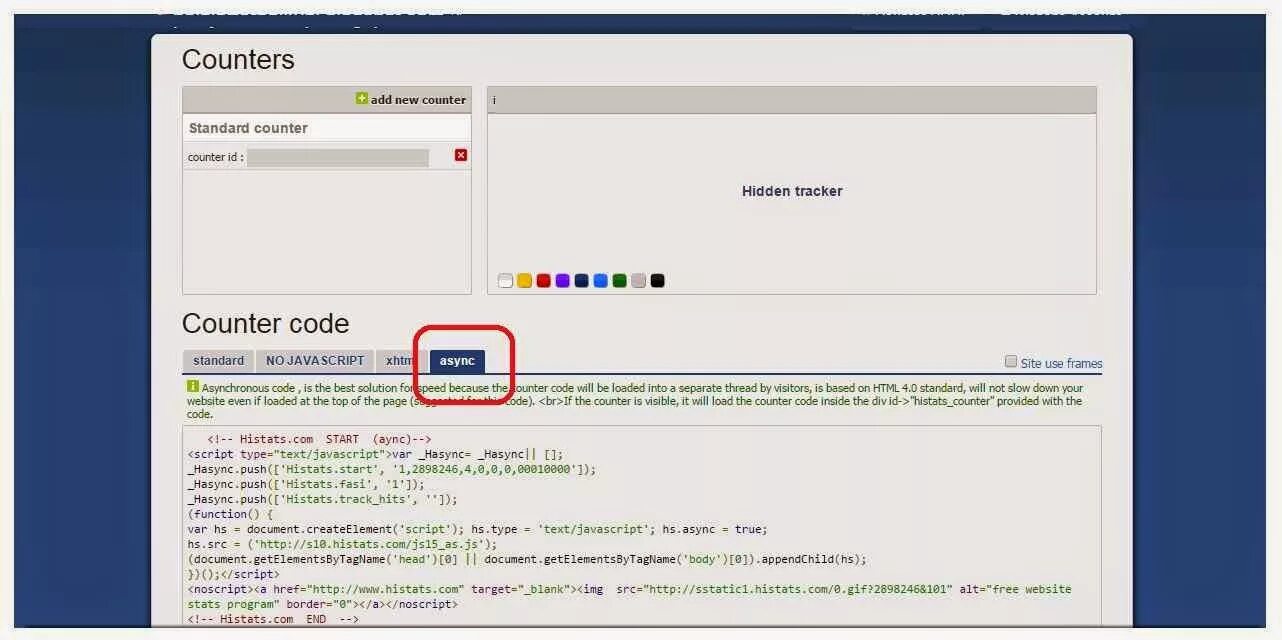Image resolution: width=1282 pixels, height=640 pixels.
Task: Choose the black color swatch
Action: point(657,281)
